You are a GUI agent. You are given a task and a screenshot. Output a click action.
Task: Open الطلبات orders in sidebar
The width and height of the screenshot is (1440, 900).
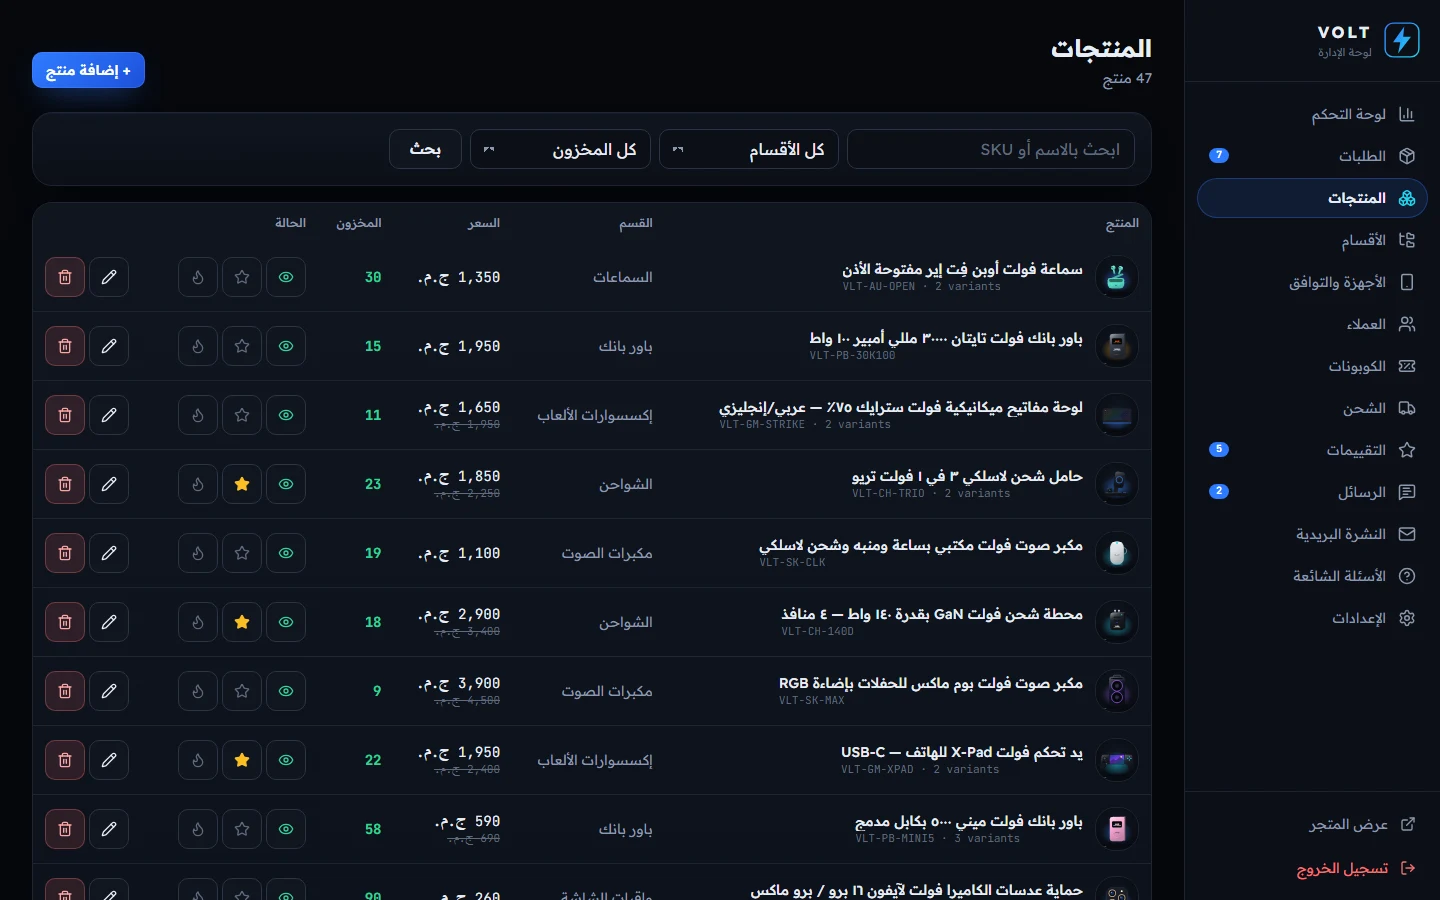tap(1312, 156)
